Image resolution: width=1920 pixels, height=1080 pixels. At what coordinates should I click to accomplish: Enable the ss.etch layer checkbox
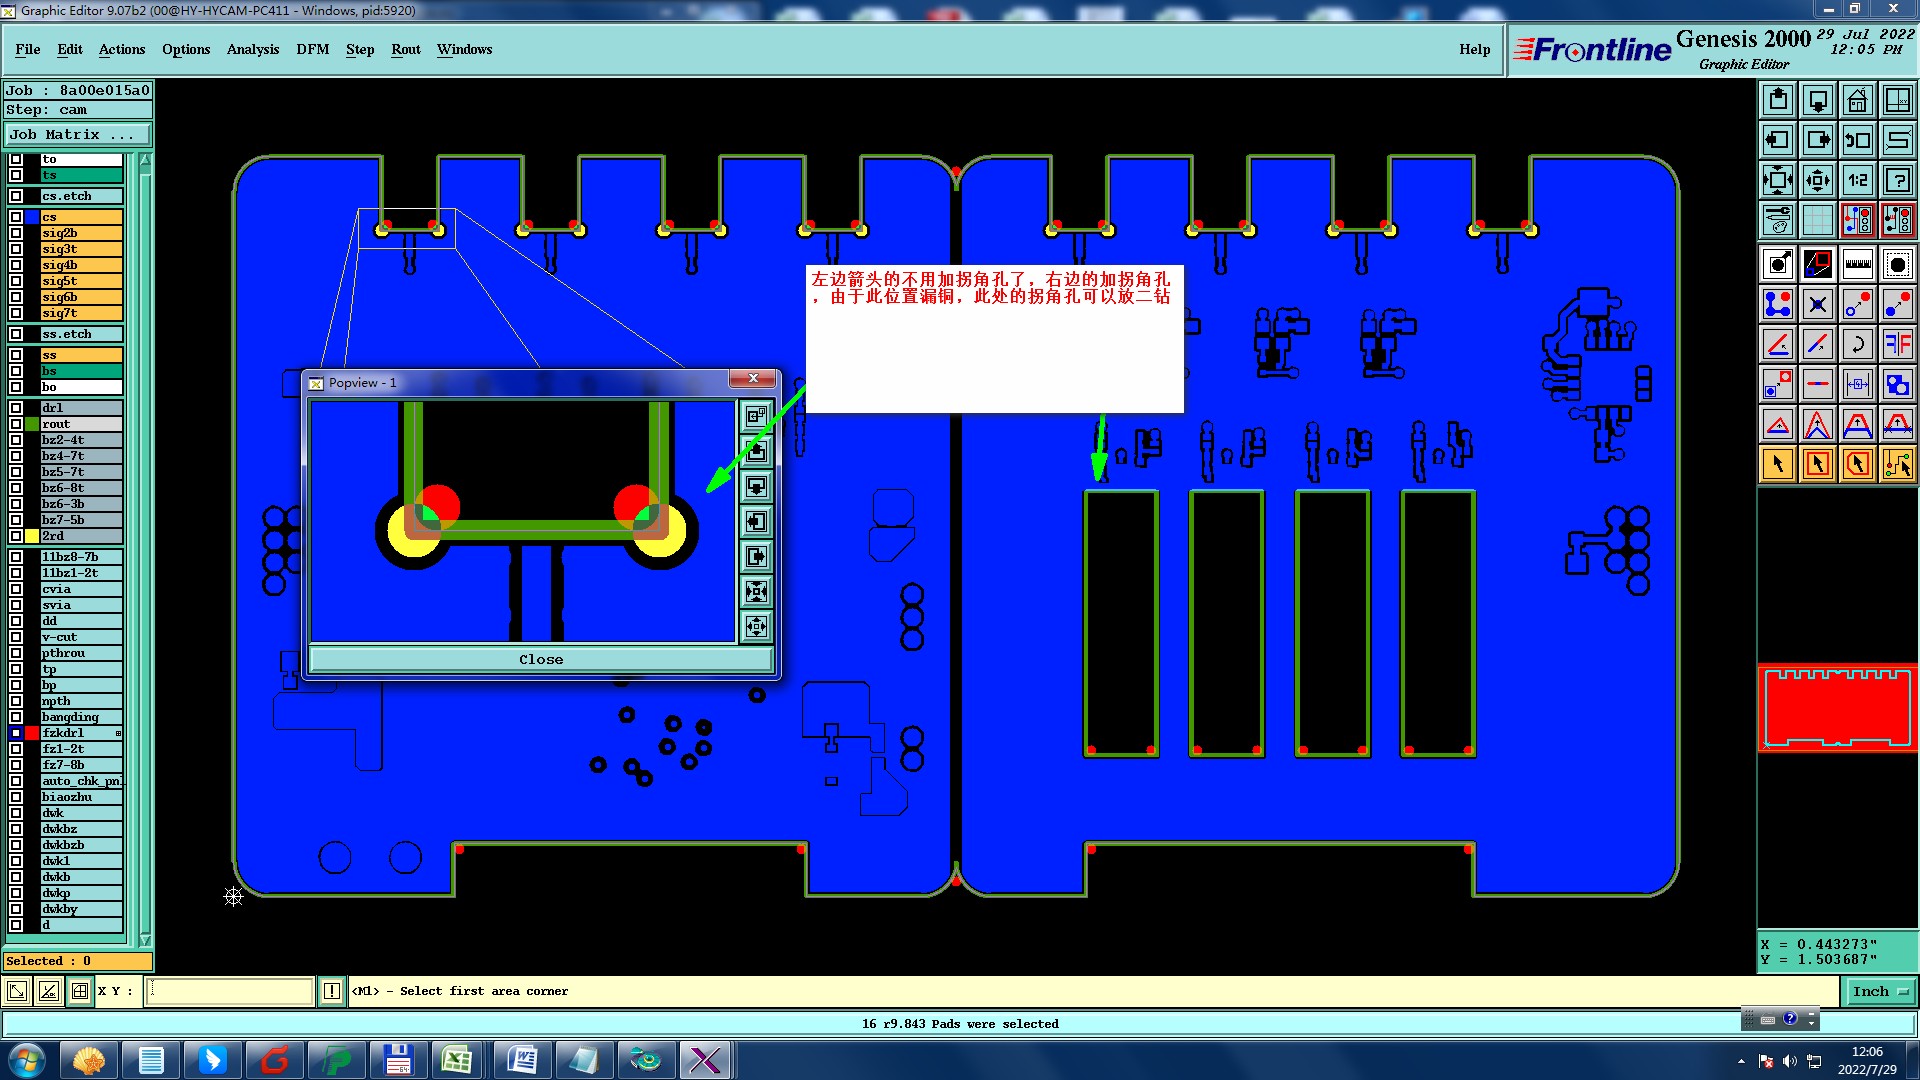click(16, 334)
